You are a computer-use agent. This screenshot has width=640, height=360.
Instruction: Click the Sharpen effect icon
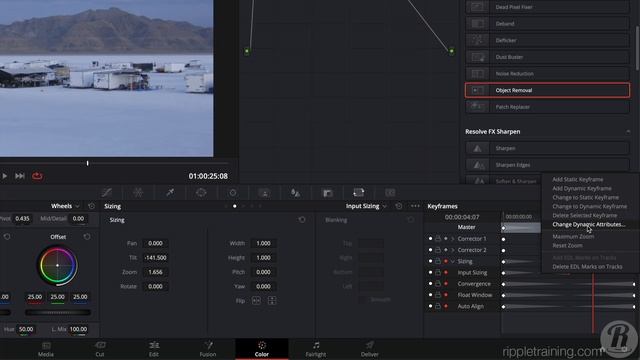tap(477, 148)
